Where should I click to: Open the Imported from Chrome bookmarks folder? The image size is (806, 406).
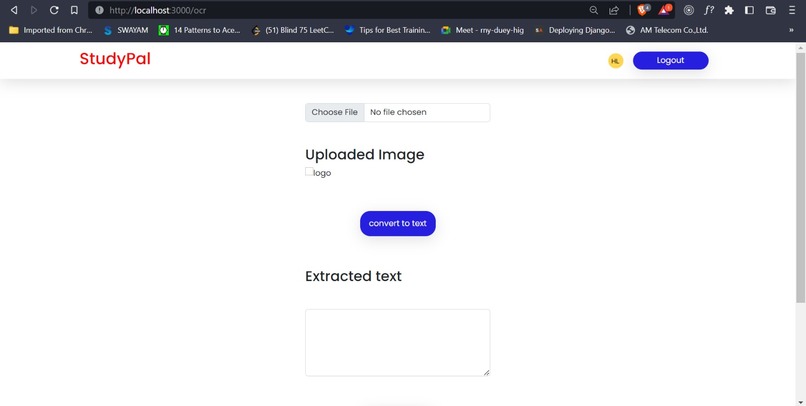coord(50,30)
